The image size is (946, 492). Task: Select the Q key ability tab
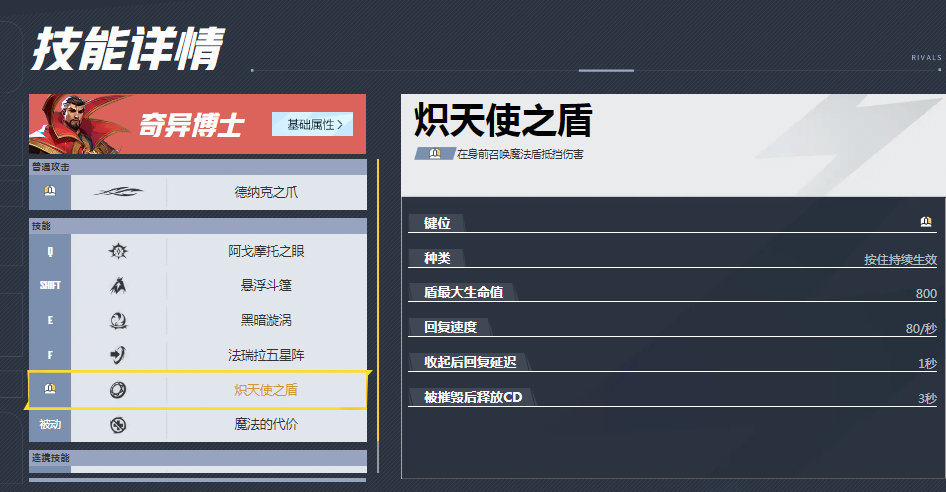click(50, 251)
